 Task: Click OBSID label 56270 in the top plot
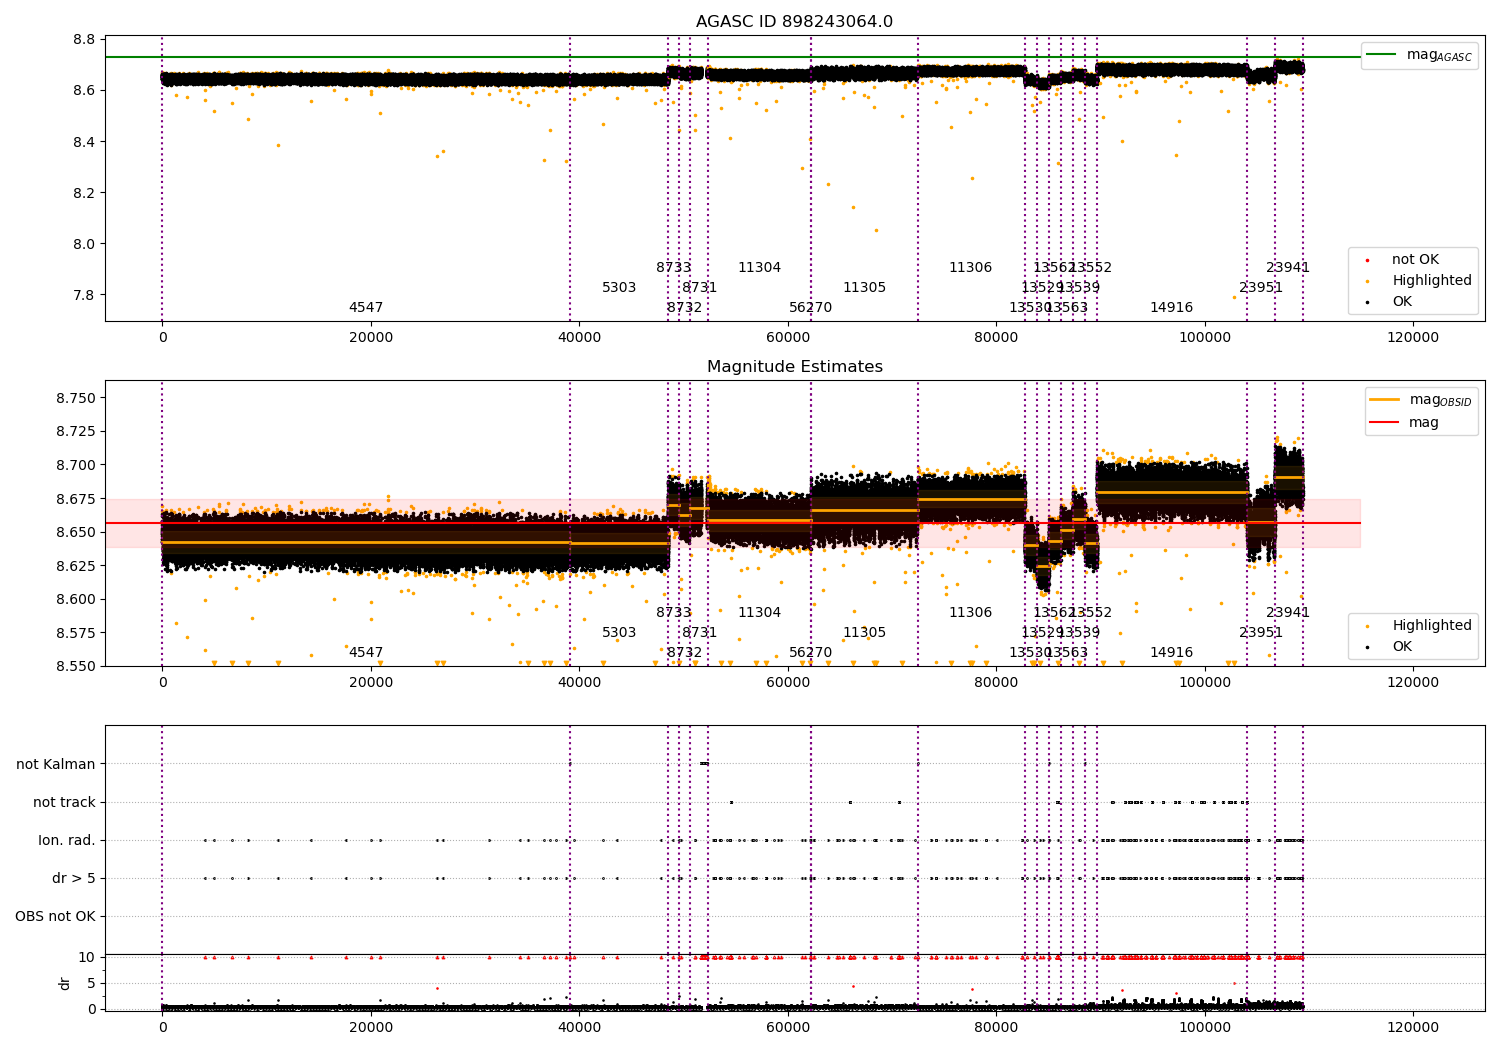[810, 308]
